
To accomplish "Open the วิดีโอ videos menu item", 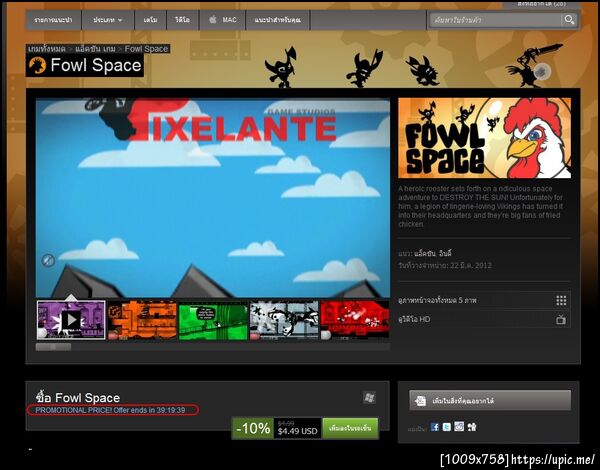I will 183,20.
